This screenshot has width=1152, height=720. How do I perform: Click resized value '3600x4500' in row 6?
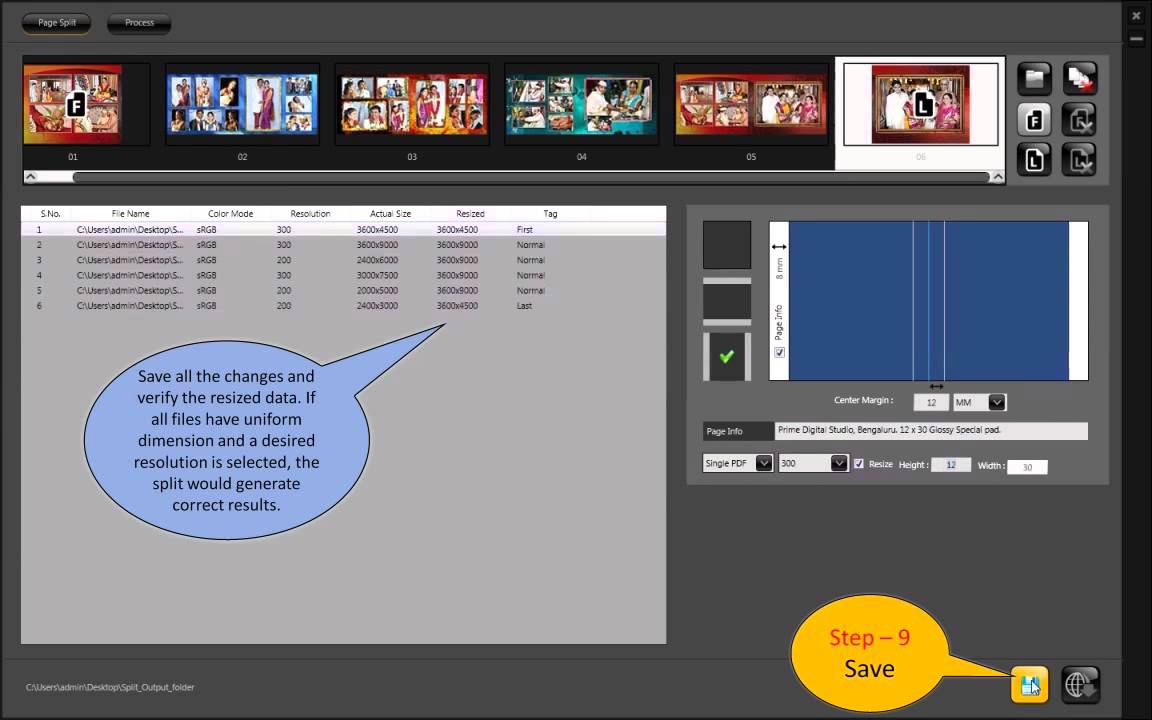(x=457, y=306)
